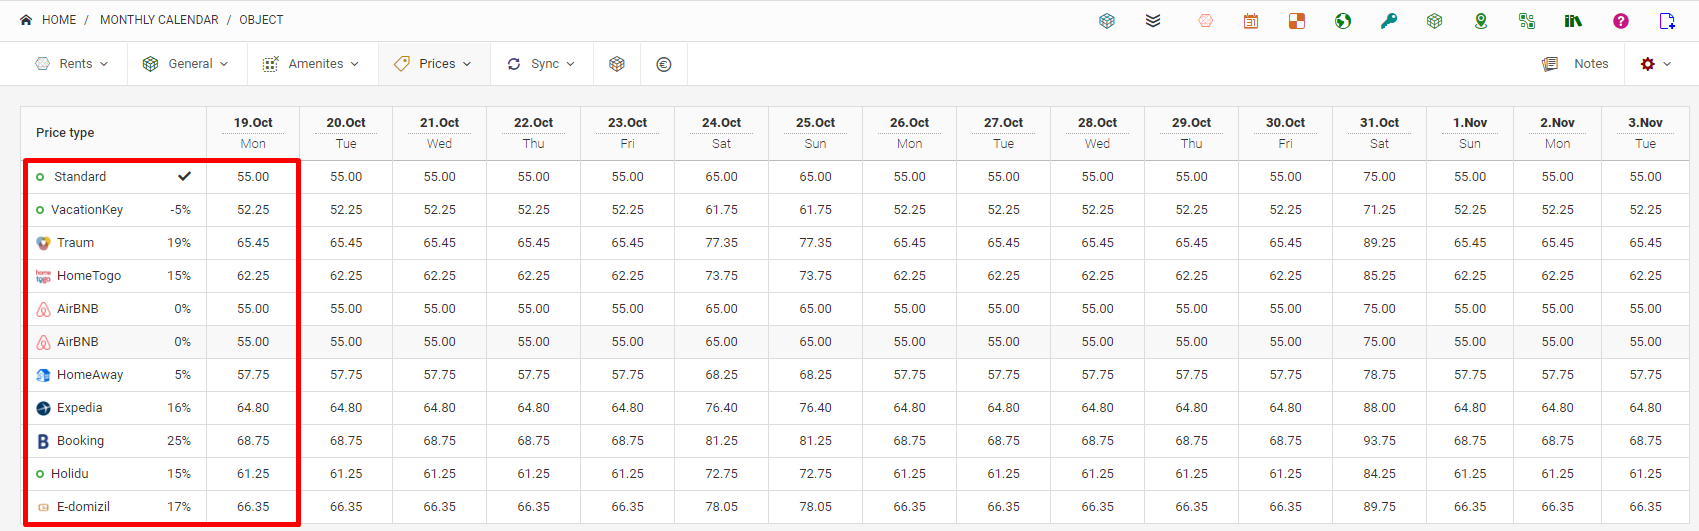Click the green circle beside Holidu
1699x531 pixels.
pyautogui.click(x=40, y=474)
